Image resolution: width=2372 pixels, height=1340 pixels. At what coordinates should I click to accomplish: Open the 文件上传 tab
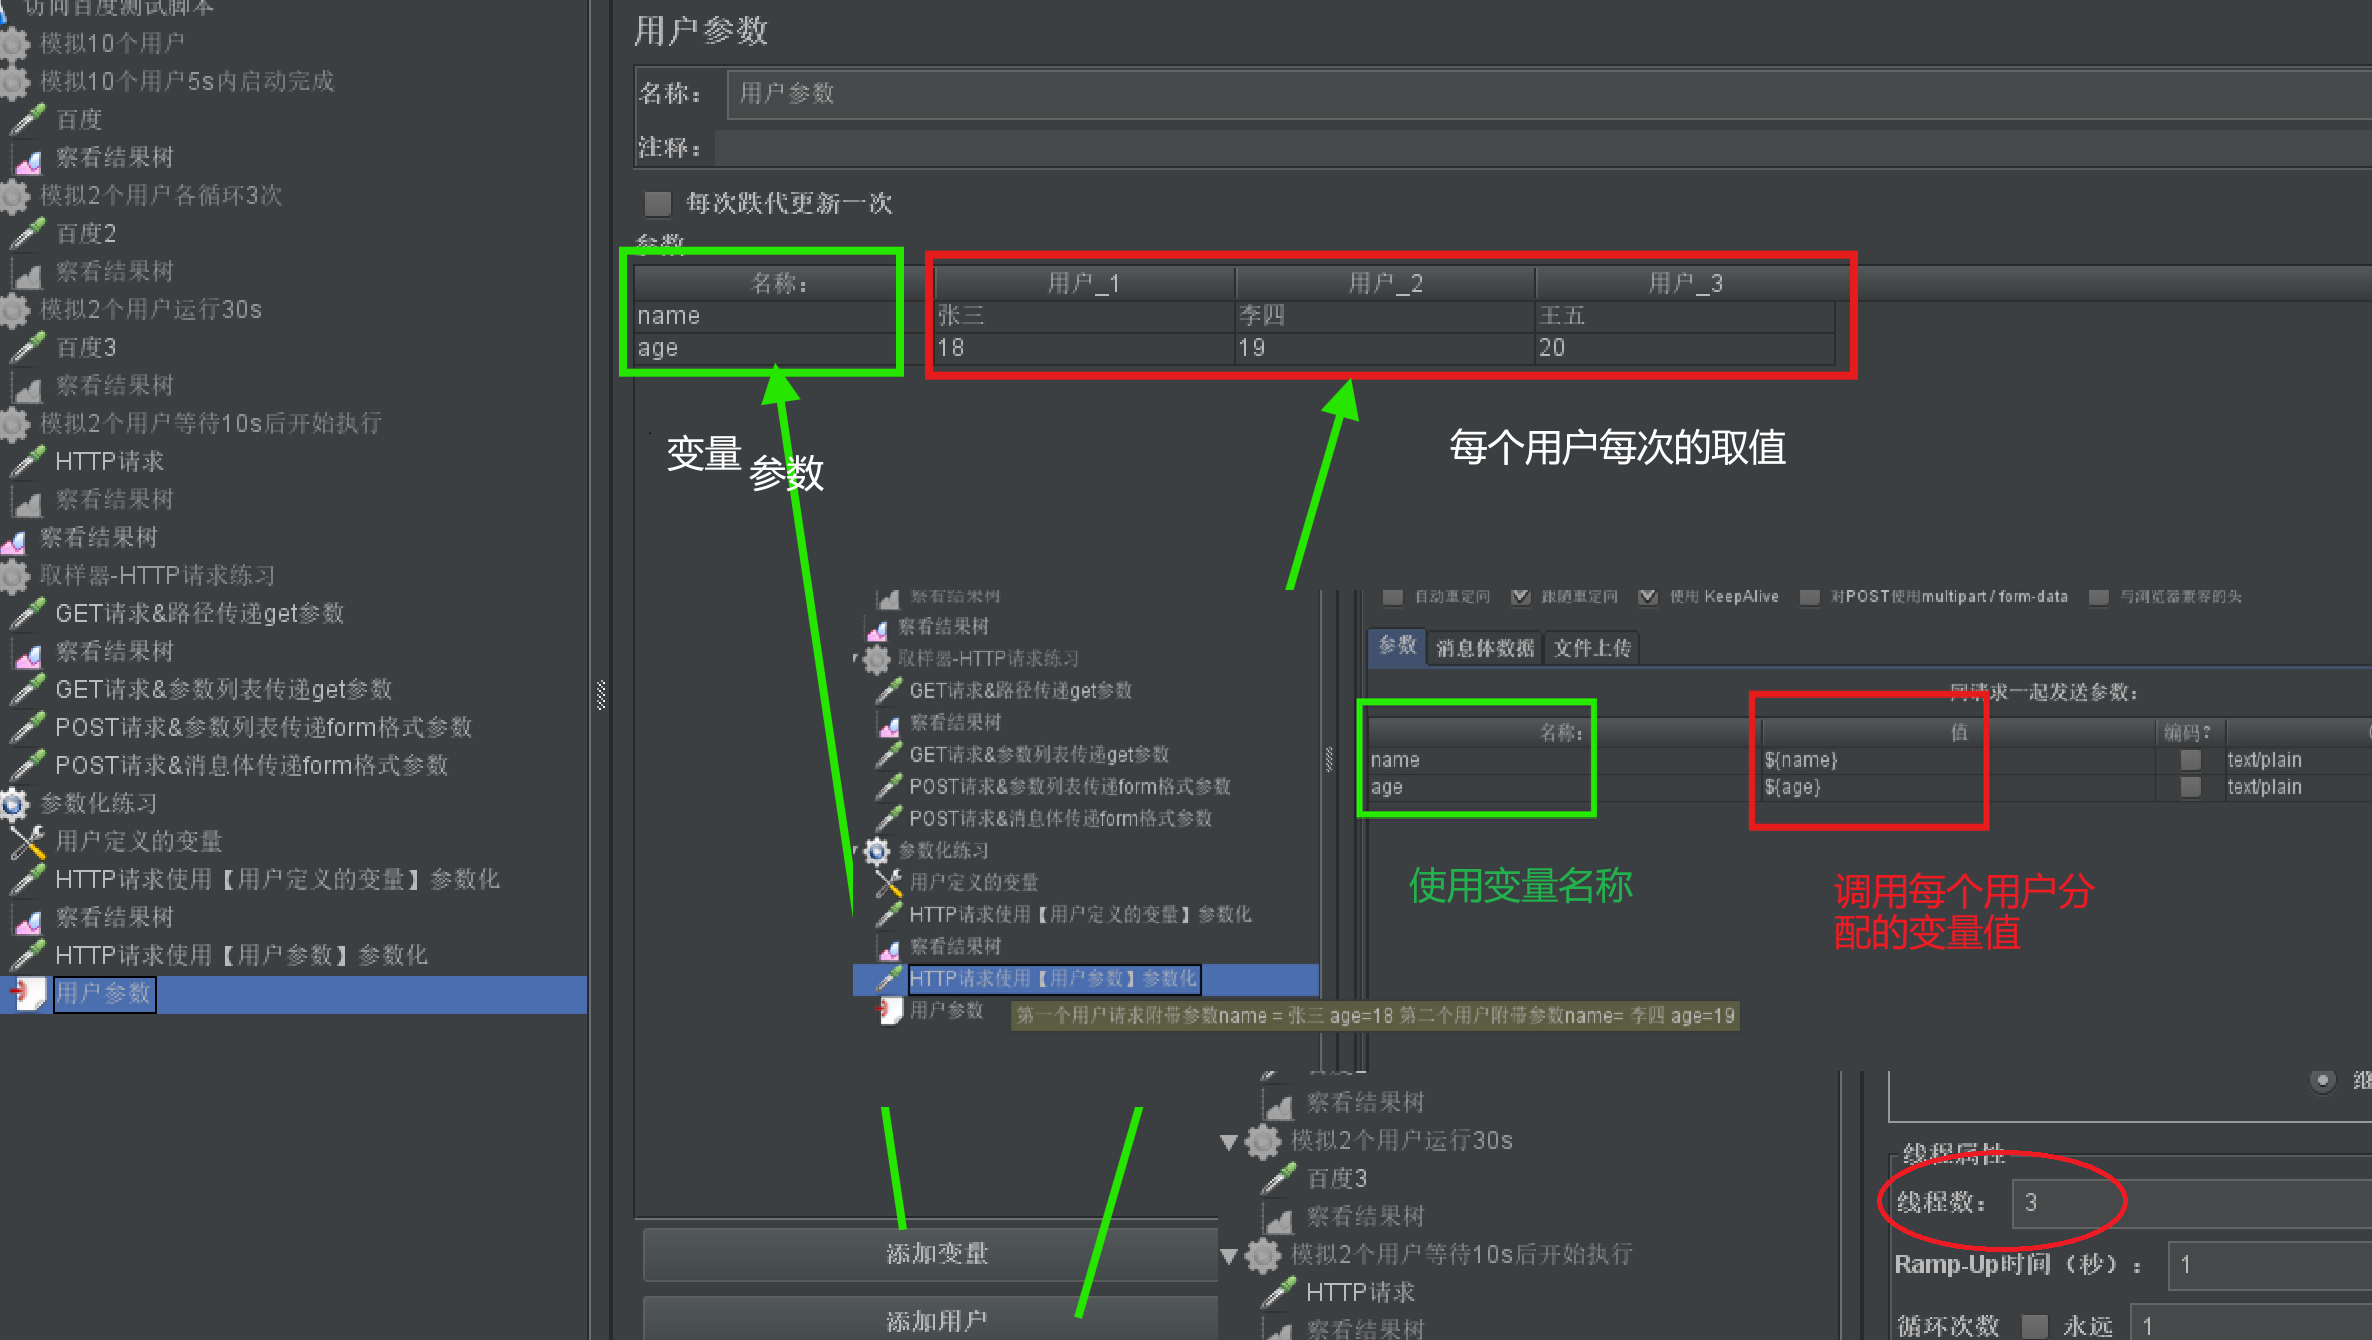pyautogui.click(x=1591, y=649)
